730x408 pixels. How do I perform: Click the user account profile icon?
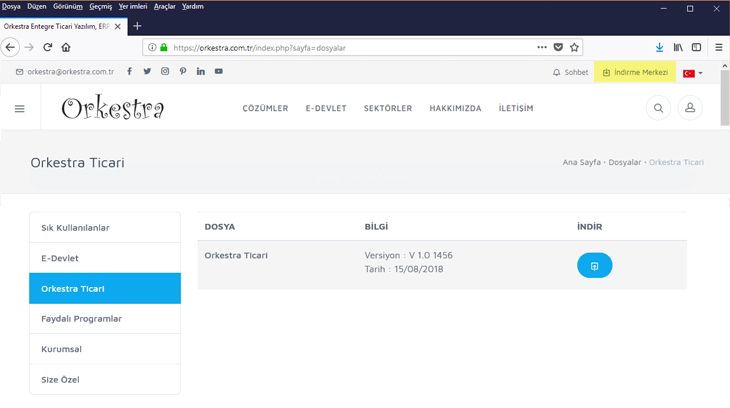(690, 108)
